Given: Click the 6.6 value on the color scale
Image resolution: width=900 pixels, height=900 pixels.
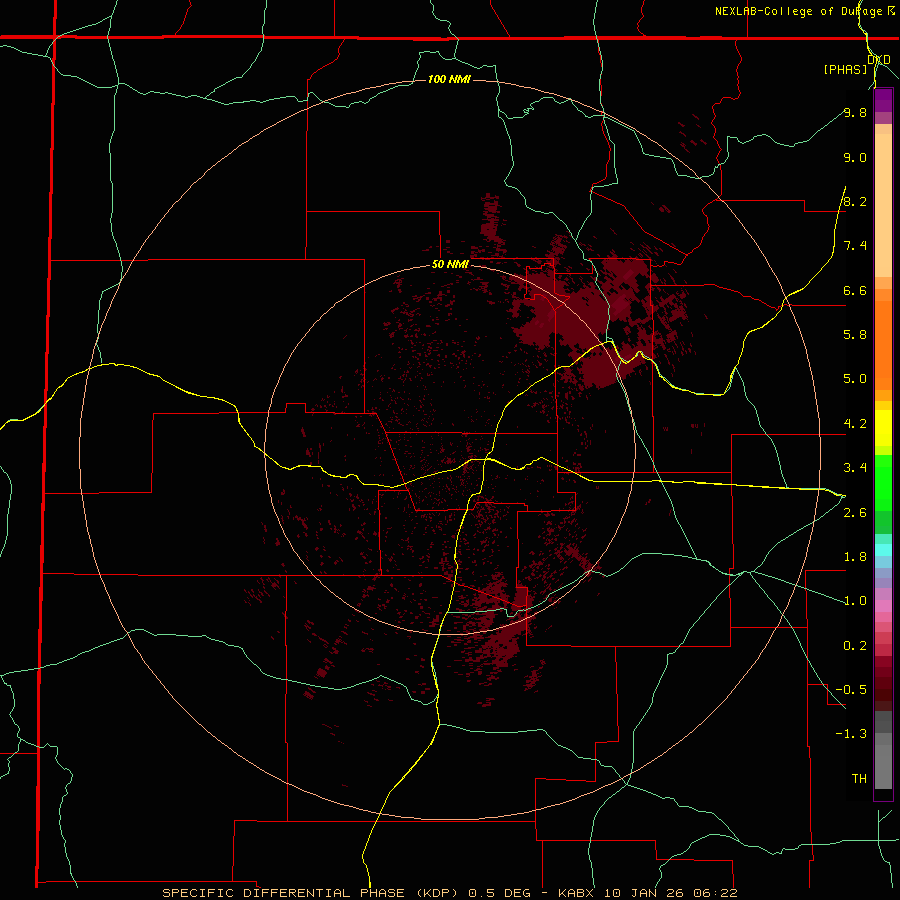Looking at the screenshot, I should pyautogui.click(x=855, y=290).
